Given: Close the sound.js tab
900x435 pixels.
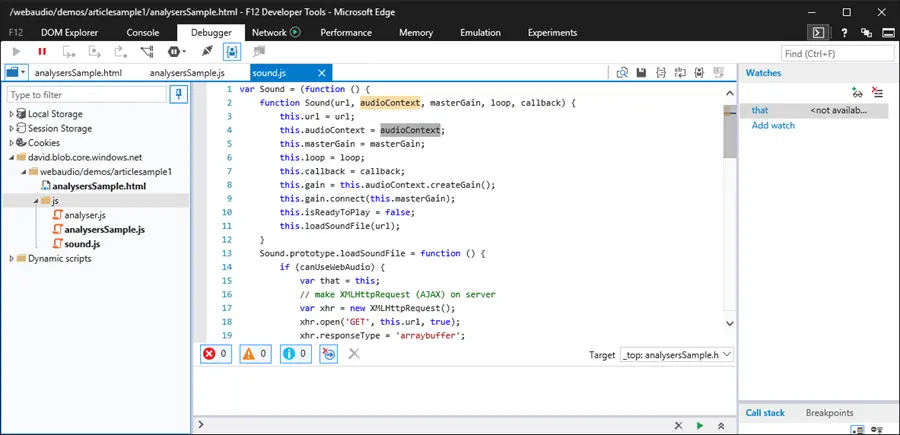Looking at the screenshot, I should tap(321, 73).
